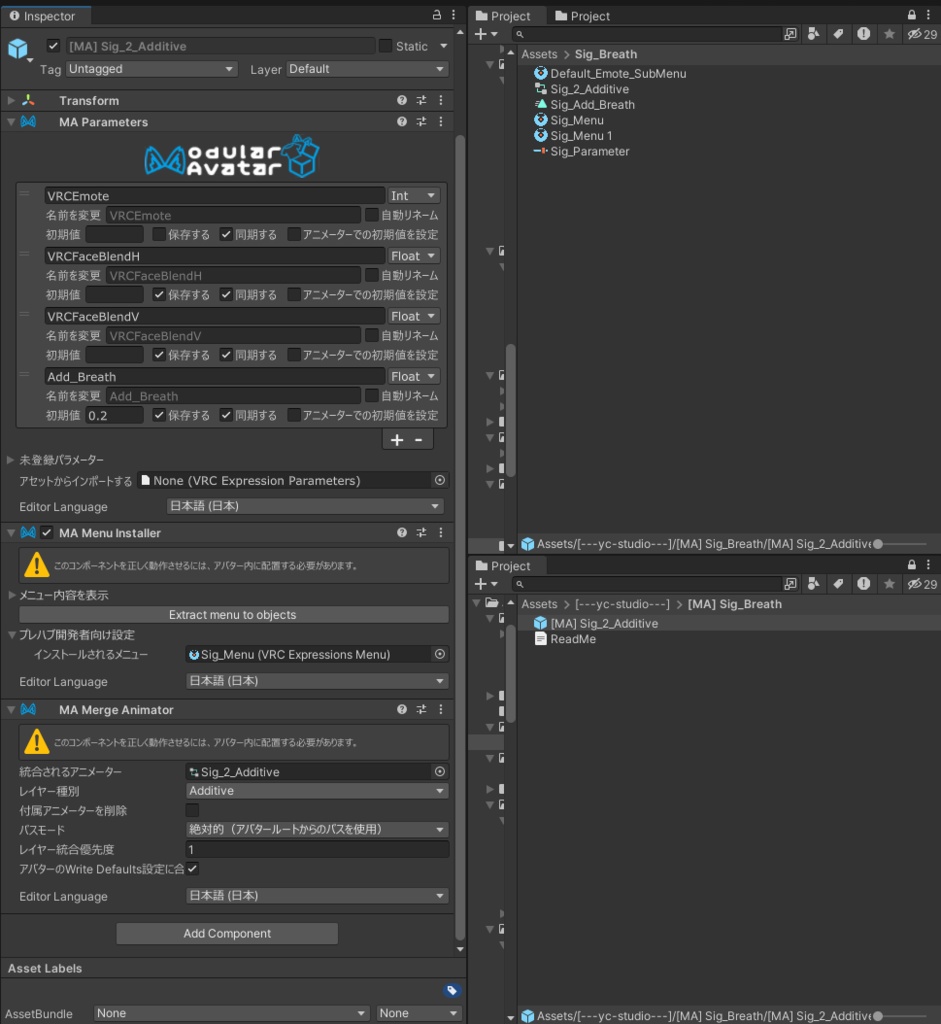Pick object for Sig_Menu field
Viewport: 941px width, 1024px height.
tap(440, 654)
